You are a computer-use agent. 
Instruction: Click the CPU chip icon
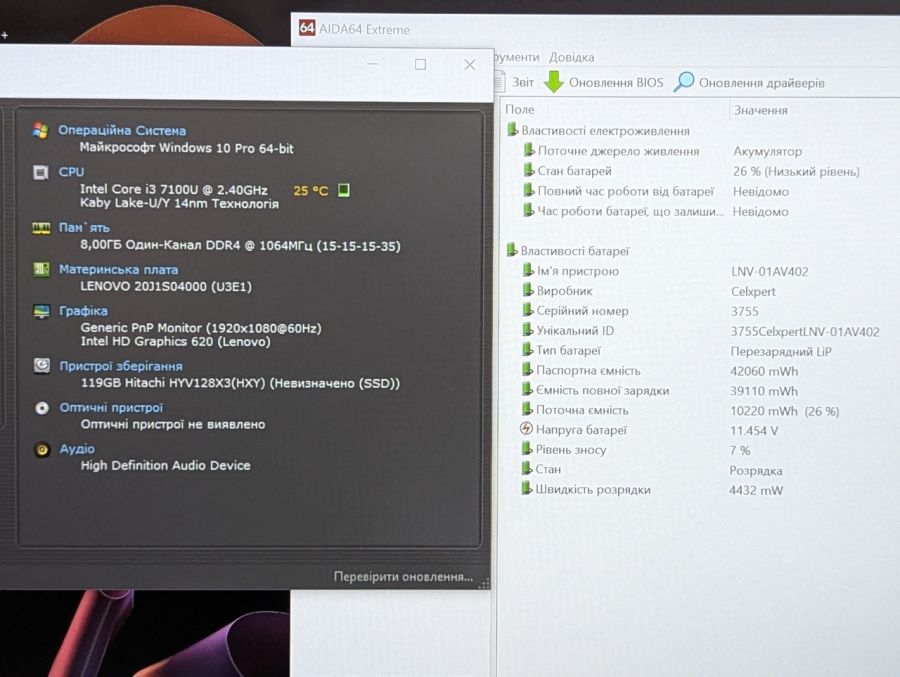[x=41, y=172]
